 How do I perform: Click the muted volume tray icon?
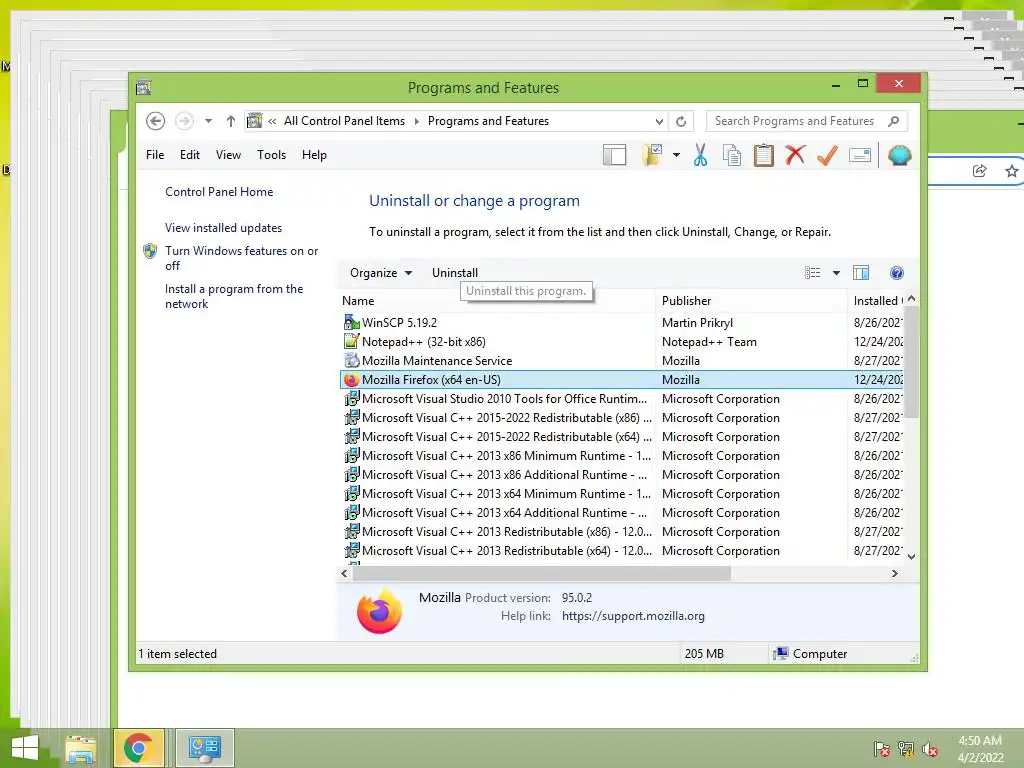[x=930, y=749]
